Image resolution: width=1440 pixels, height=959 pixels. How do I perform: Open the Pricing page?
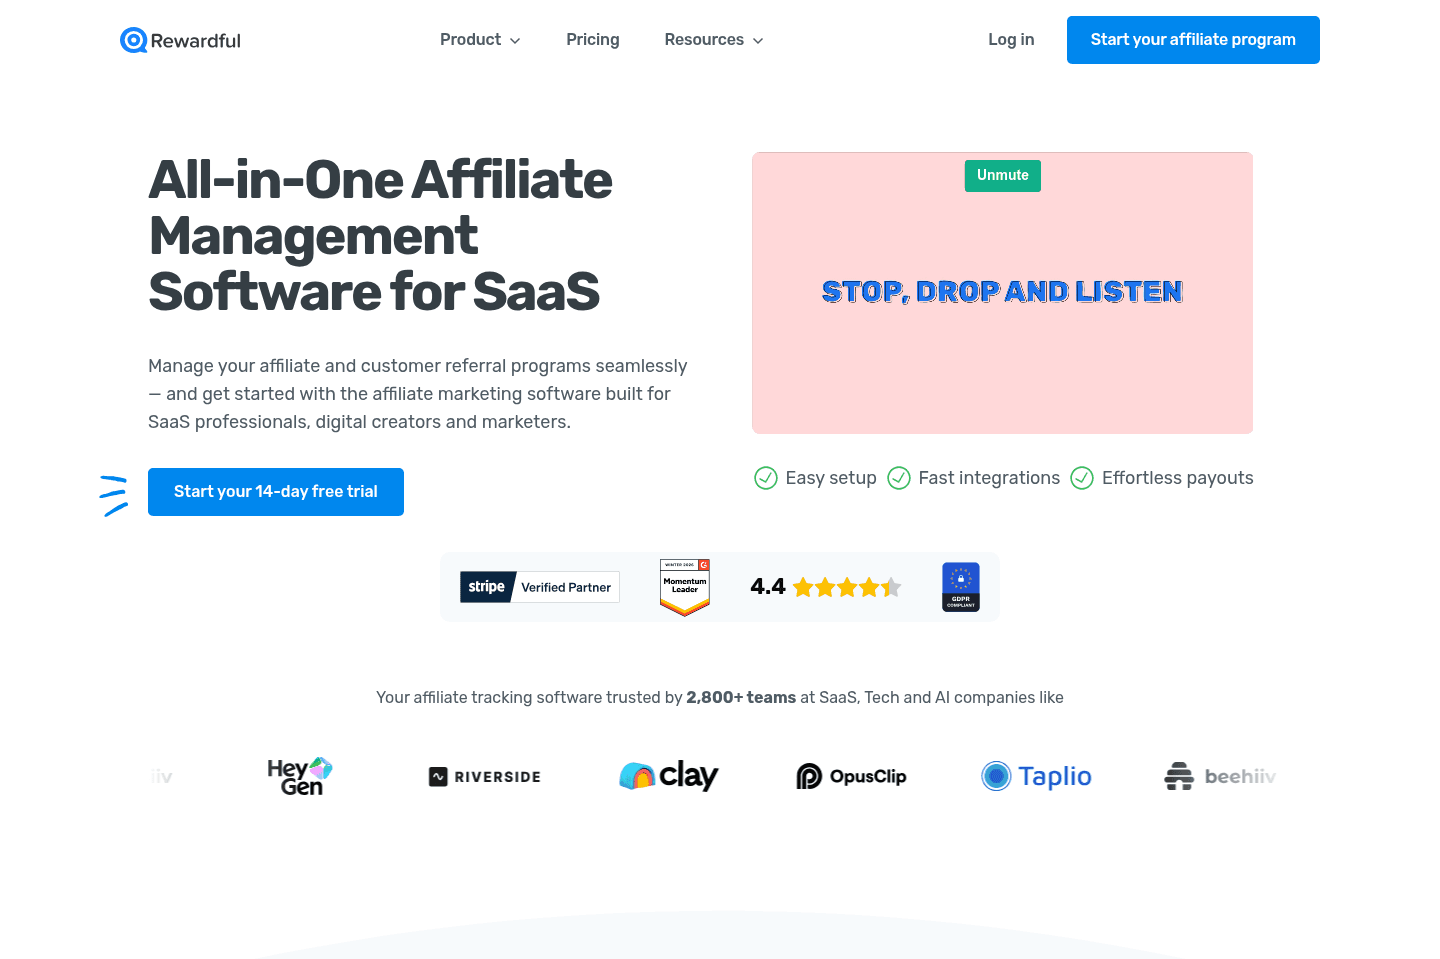click(593, 40)
